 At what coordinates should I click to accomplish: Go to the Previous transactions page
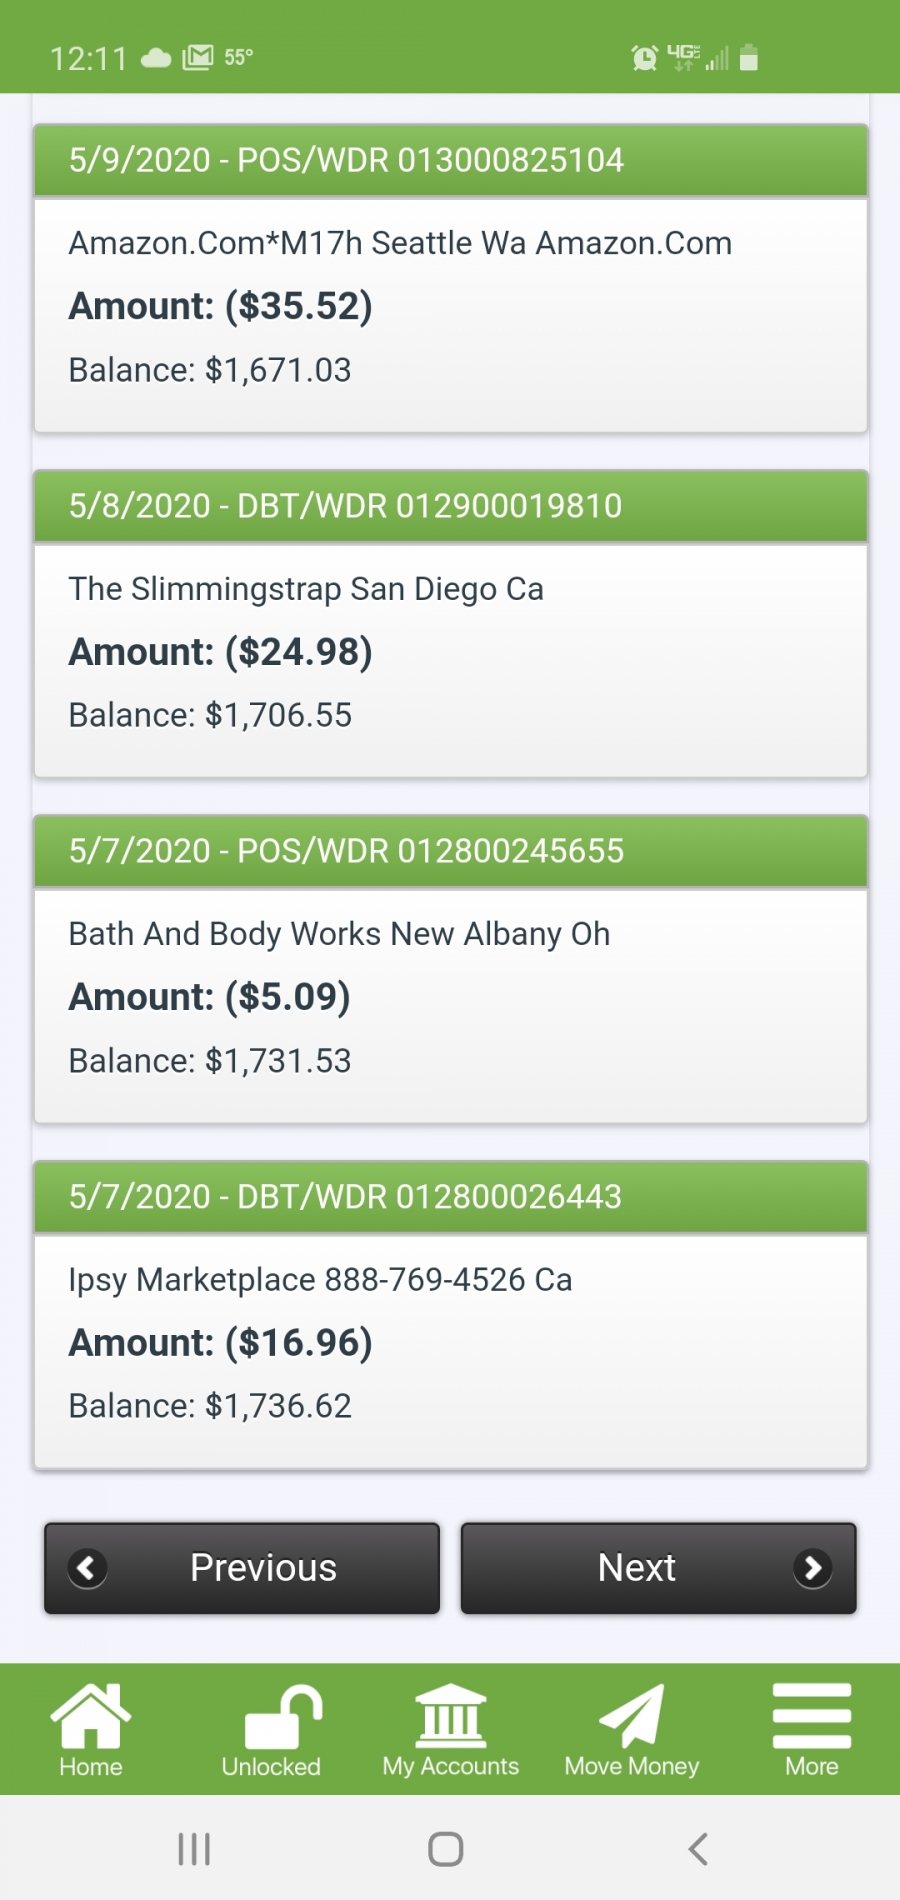click(x=242, y=1568)
